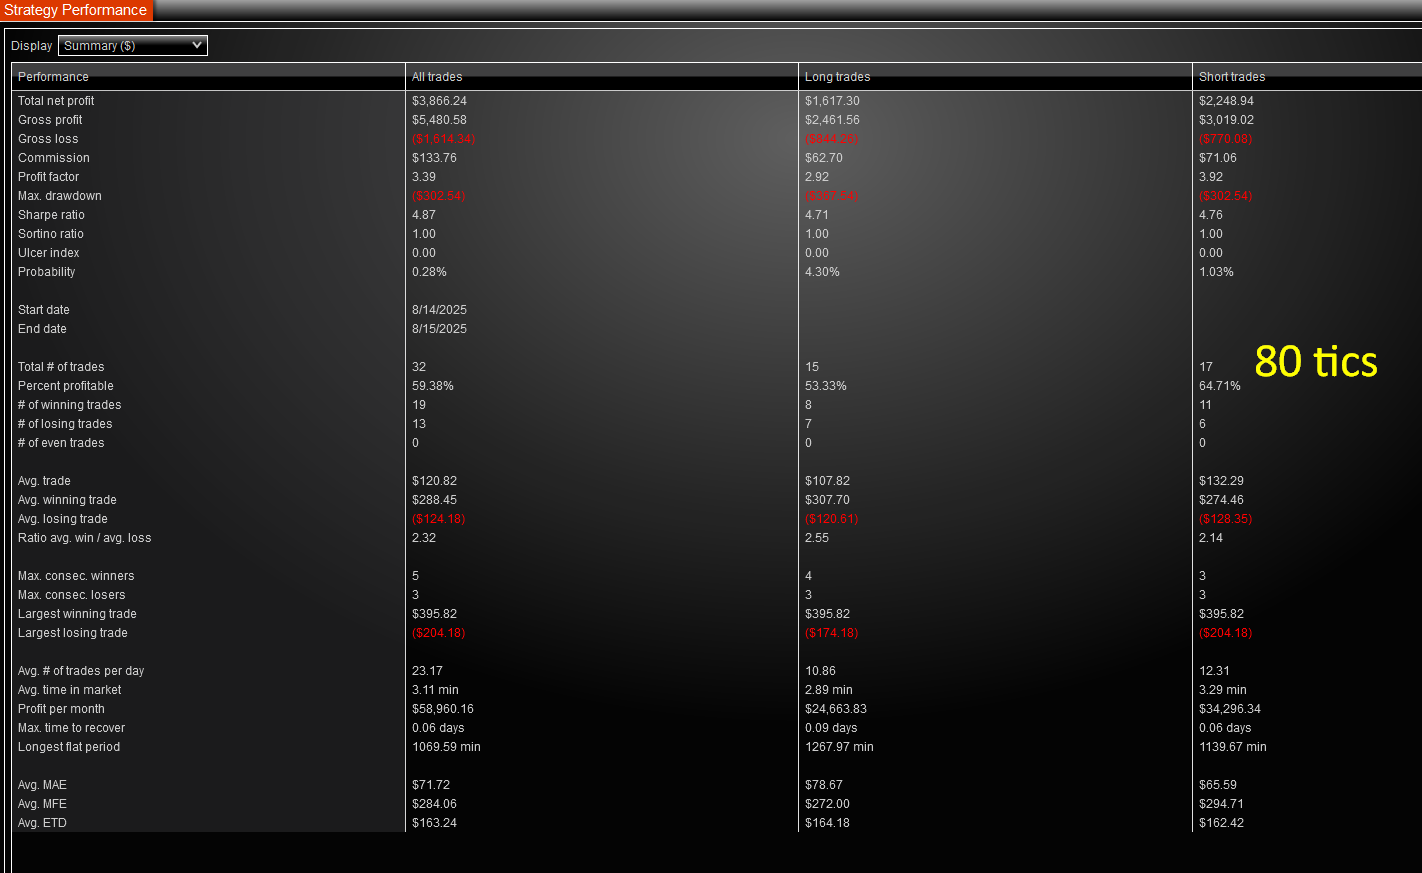
Task: Click the start date value 8/14/2025
Action: 439,310
